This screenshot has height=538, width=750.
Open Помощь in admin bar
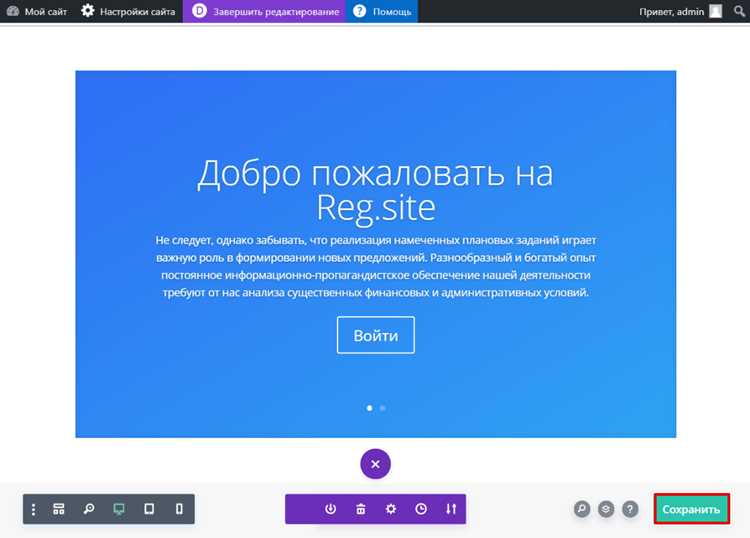(382, 11)
